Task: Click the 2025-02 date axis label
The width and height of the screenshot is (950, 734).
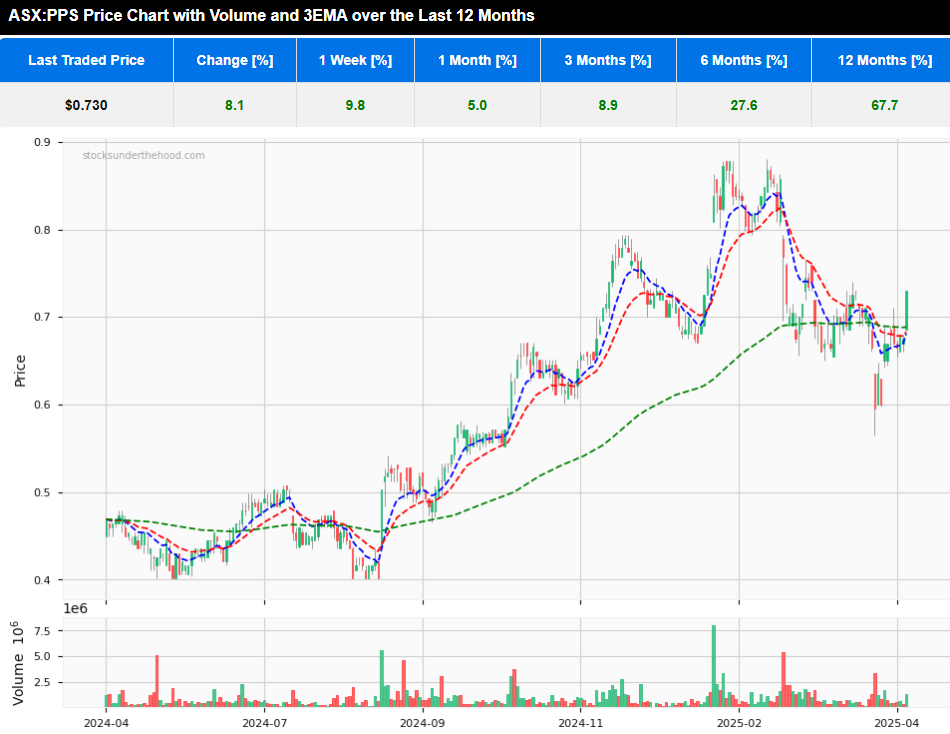Action: pos(739,723)
